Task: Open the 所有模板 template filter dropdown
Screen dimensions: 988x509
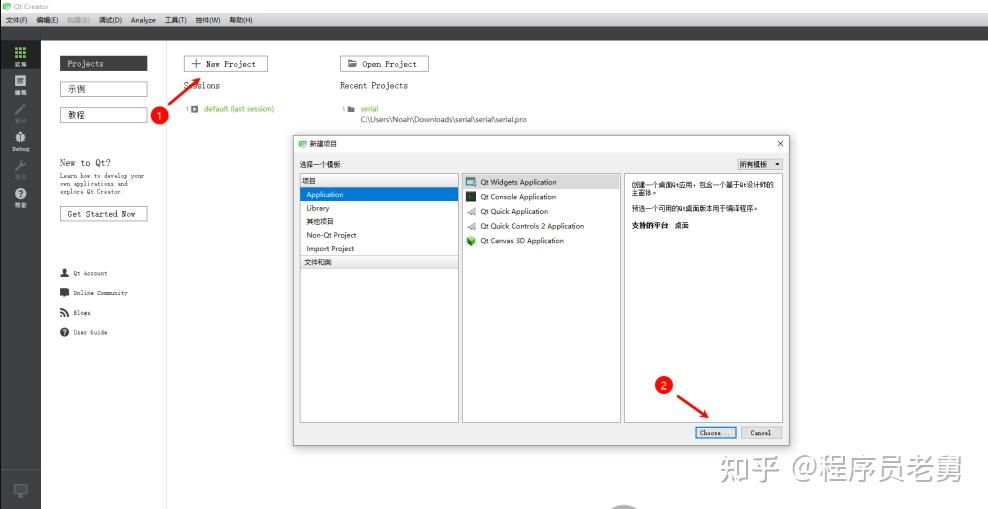Action: click(760, 164)
